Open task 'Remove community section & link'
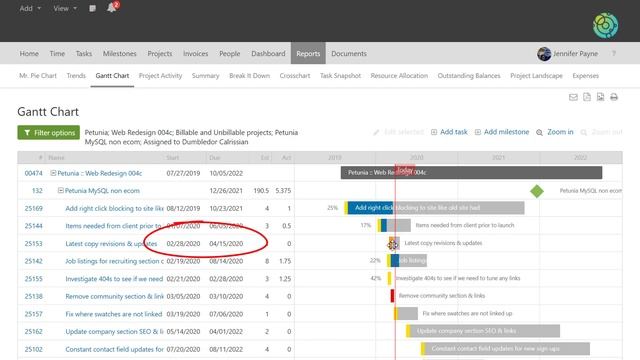Image resolution: width=640 pixels, height=360 pixels. tap(114, 296)
